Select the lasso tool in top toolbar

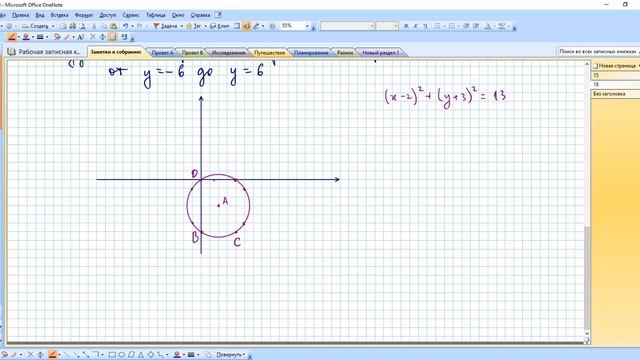[x=57, y=37]
